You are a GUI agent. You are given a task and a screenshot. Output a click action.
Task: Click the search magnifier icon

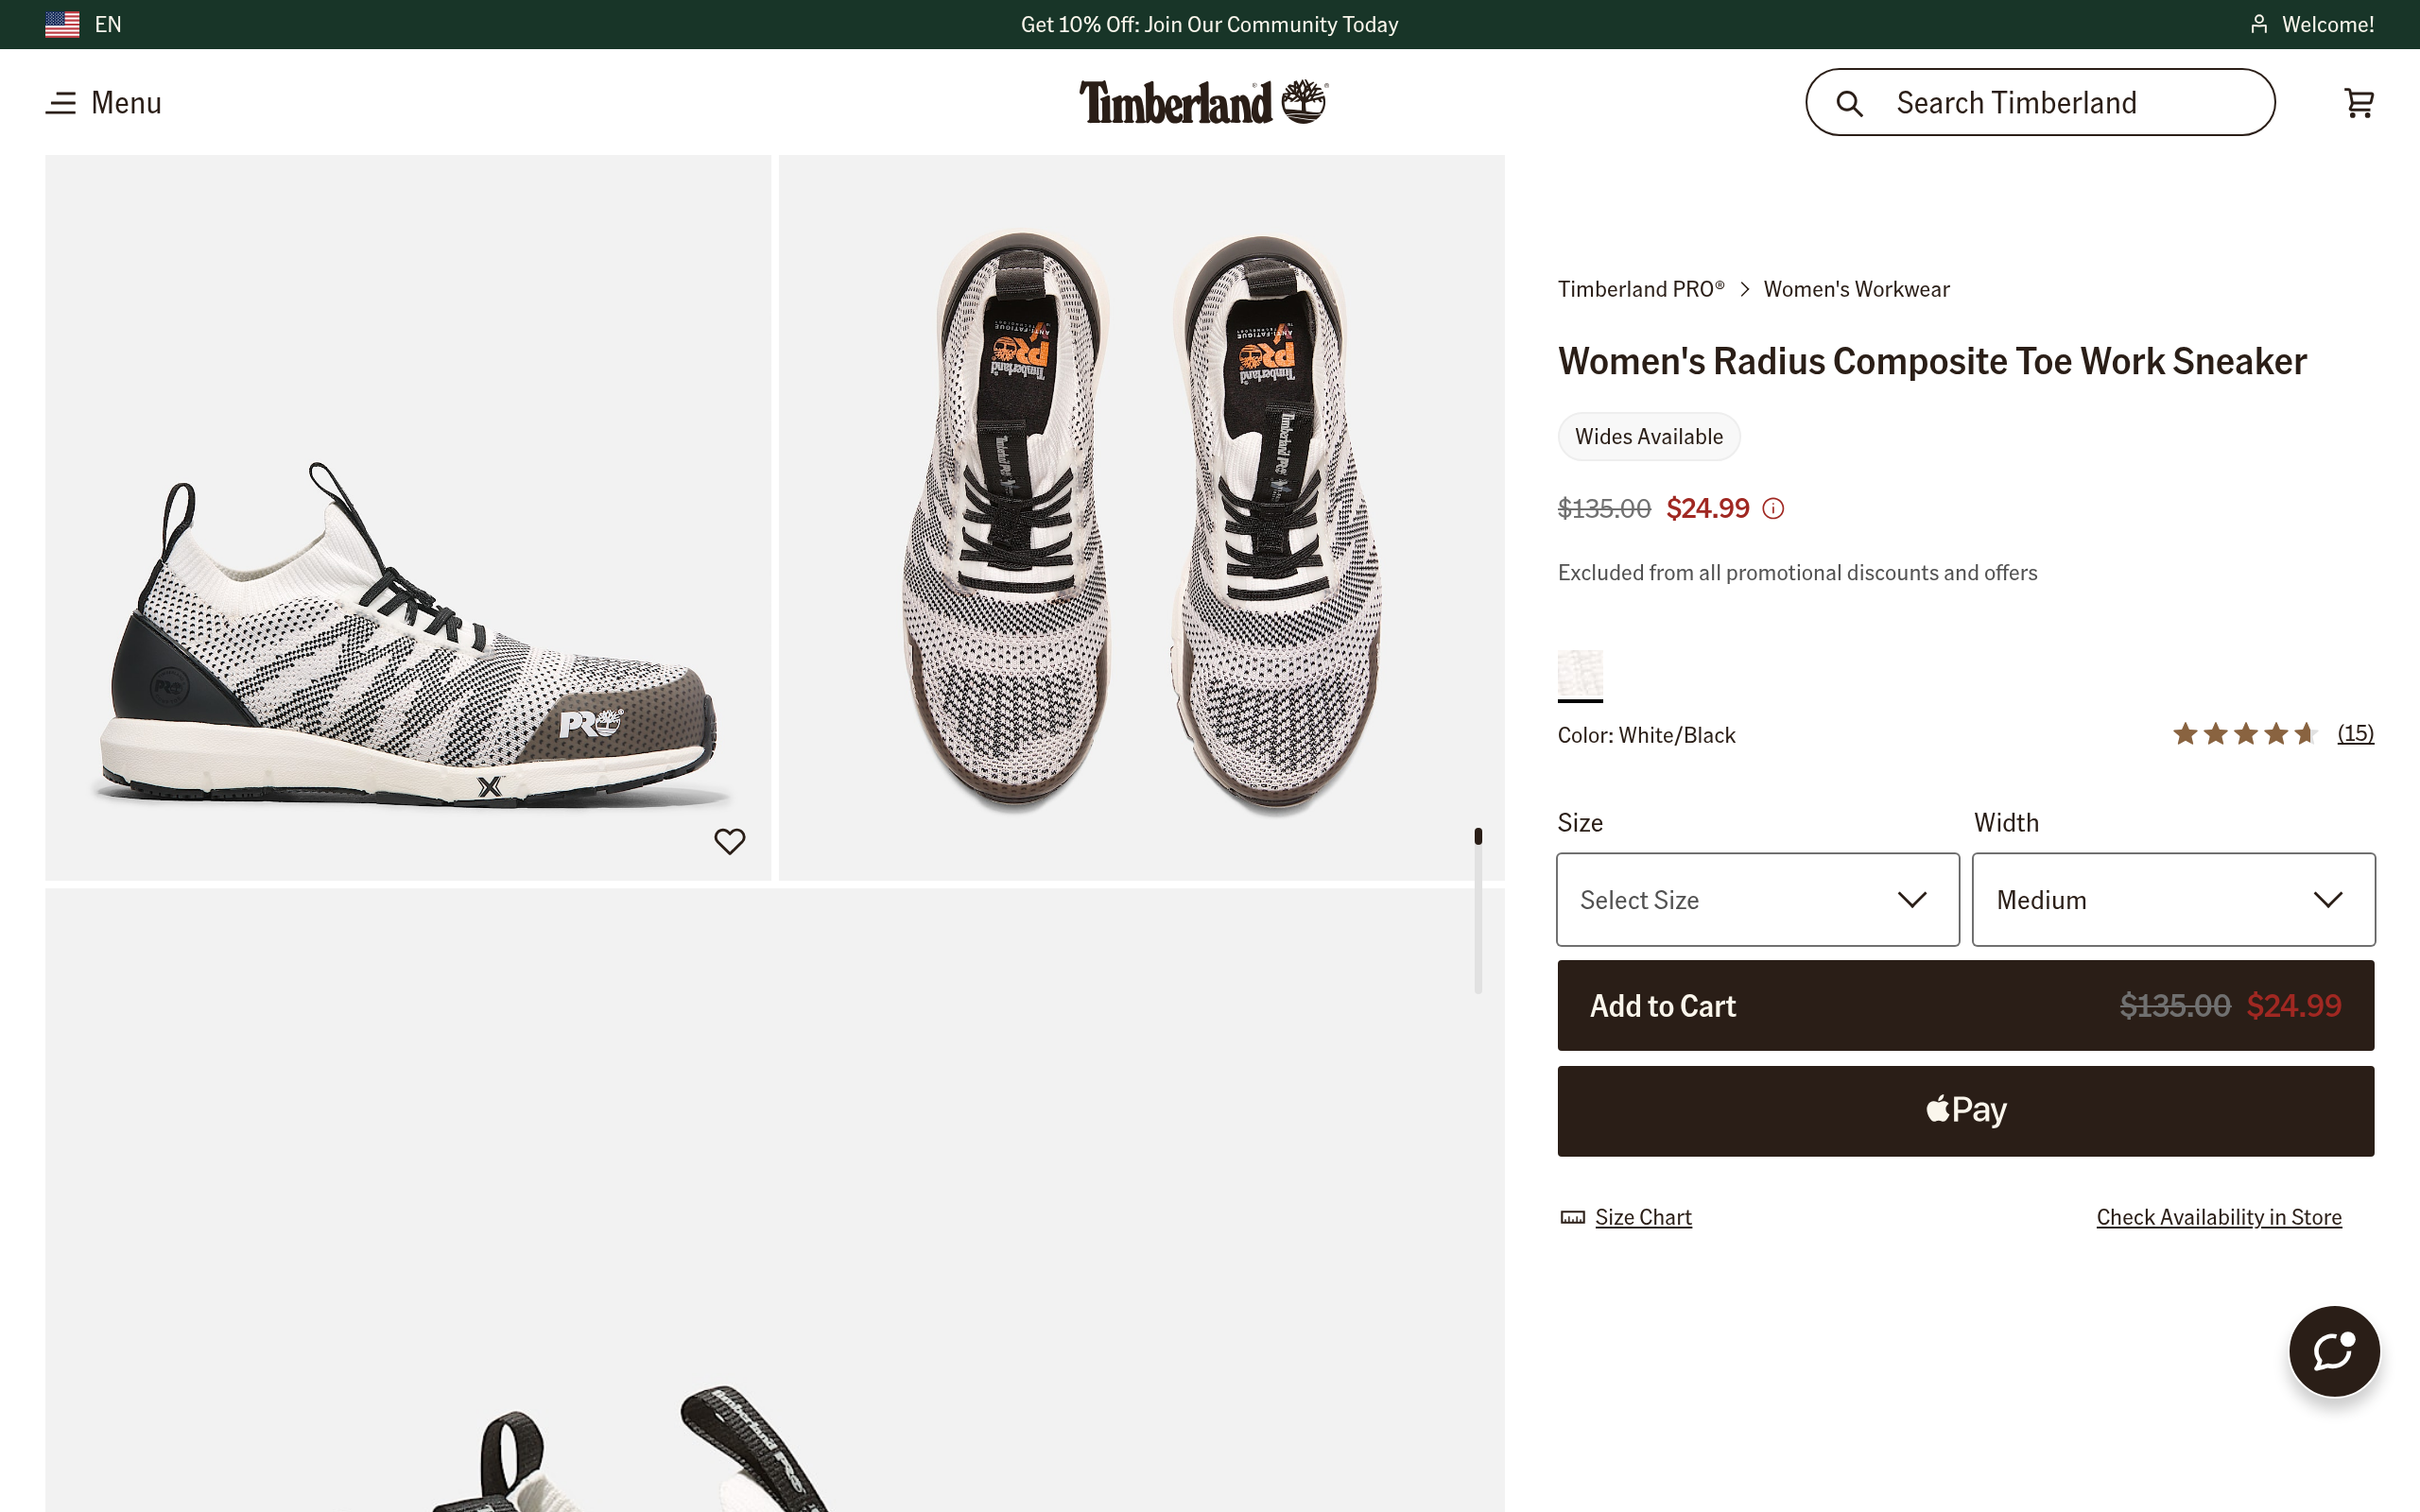(1849, 103)
